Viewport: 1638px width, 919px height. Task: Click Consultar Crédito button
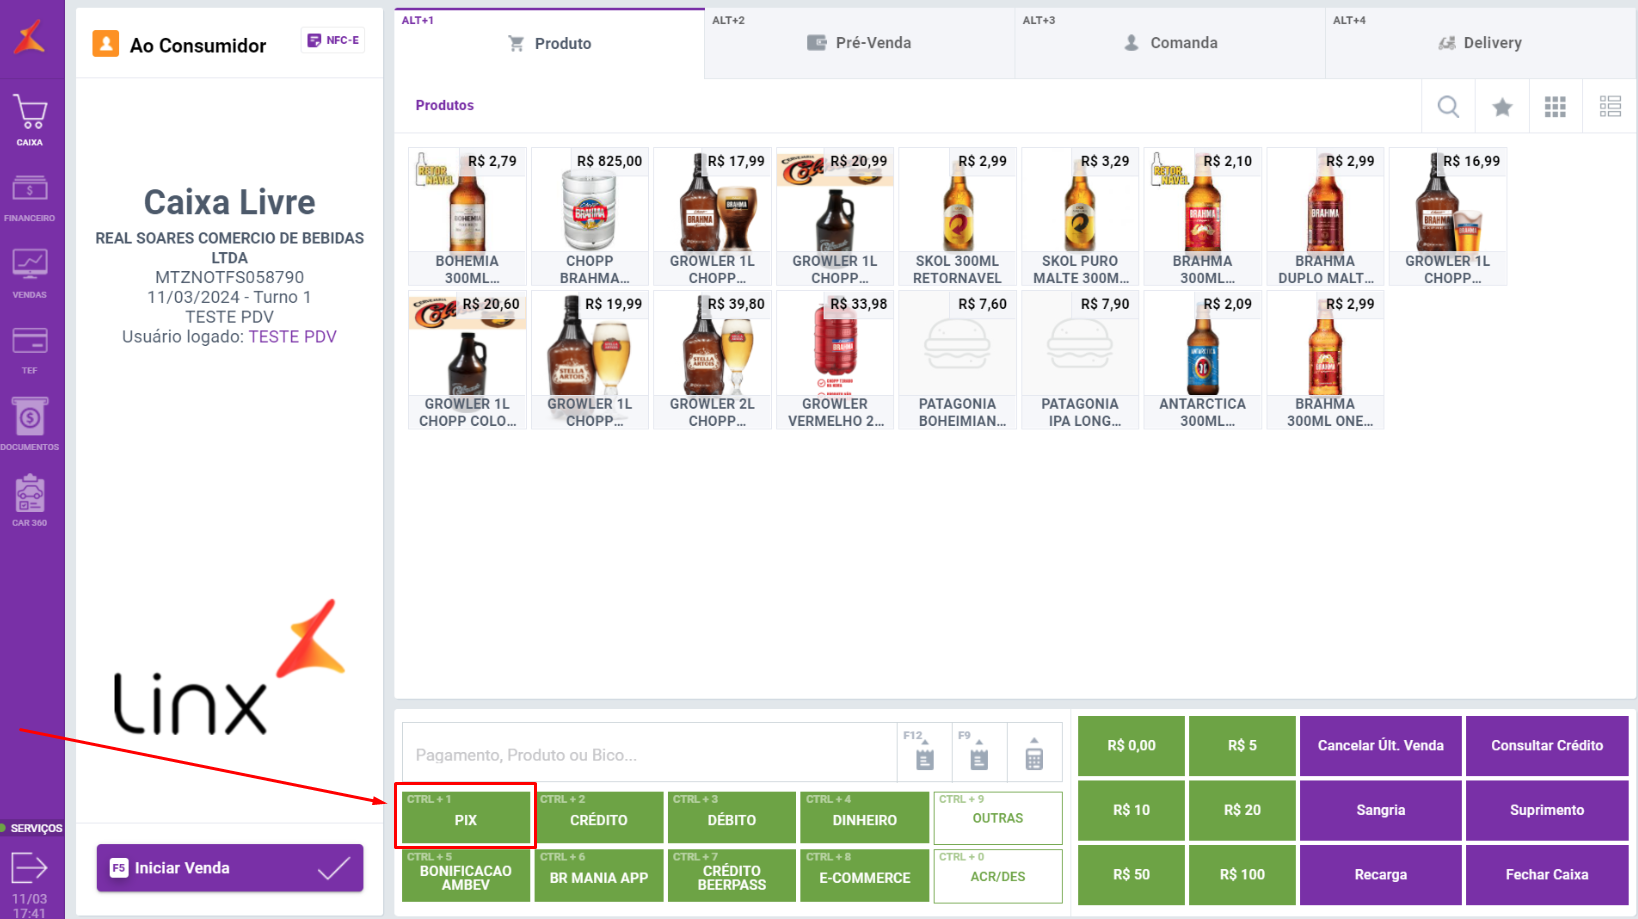coord(1547,745)
